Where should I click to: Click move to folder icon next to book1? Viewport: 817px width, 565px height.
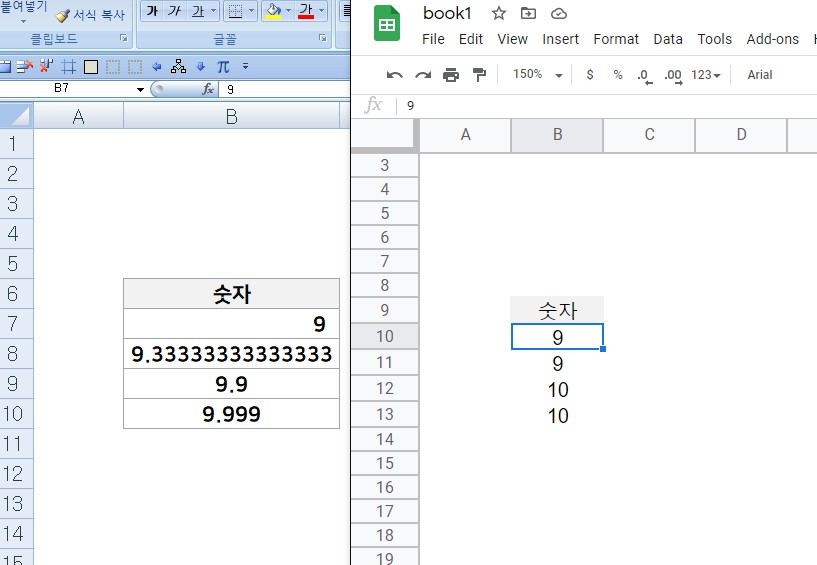(528, 14)
